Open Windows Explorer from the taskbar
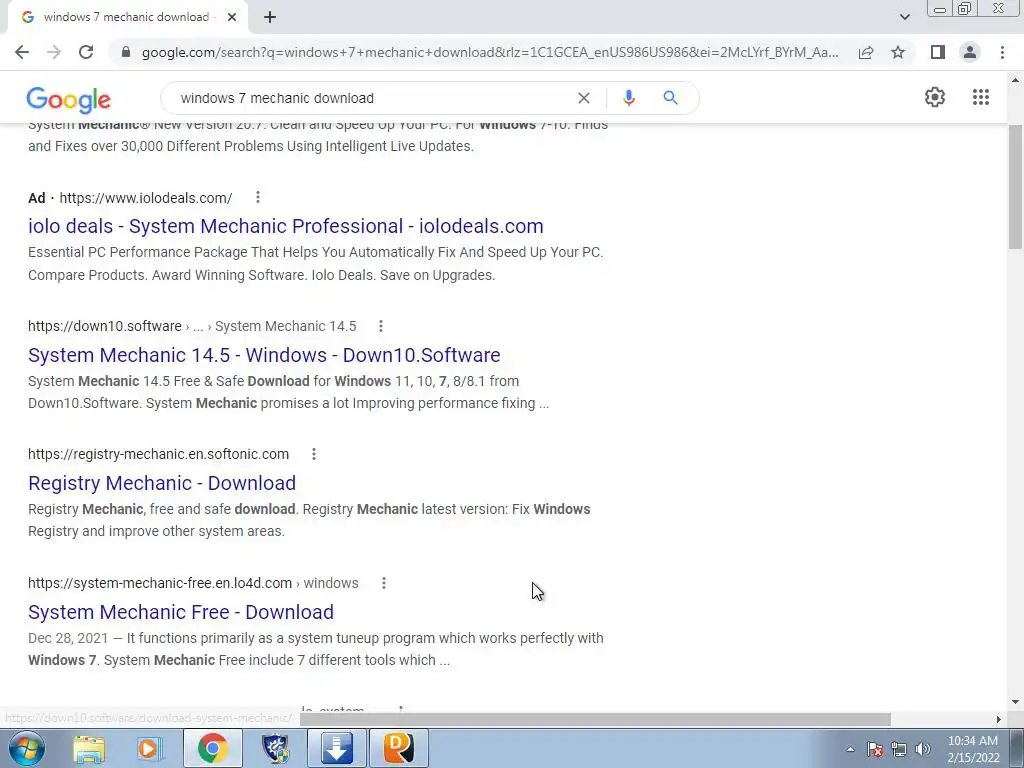Image resolution: width=1024 pixels, height=768 pixels. click(x=89, y=748)
